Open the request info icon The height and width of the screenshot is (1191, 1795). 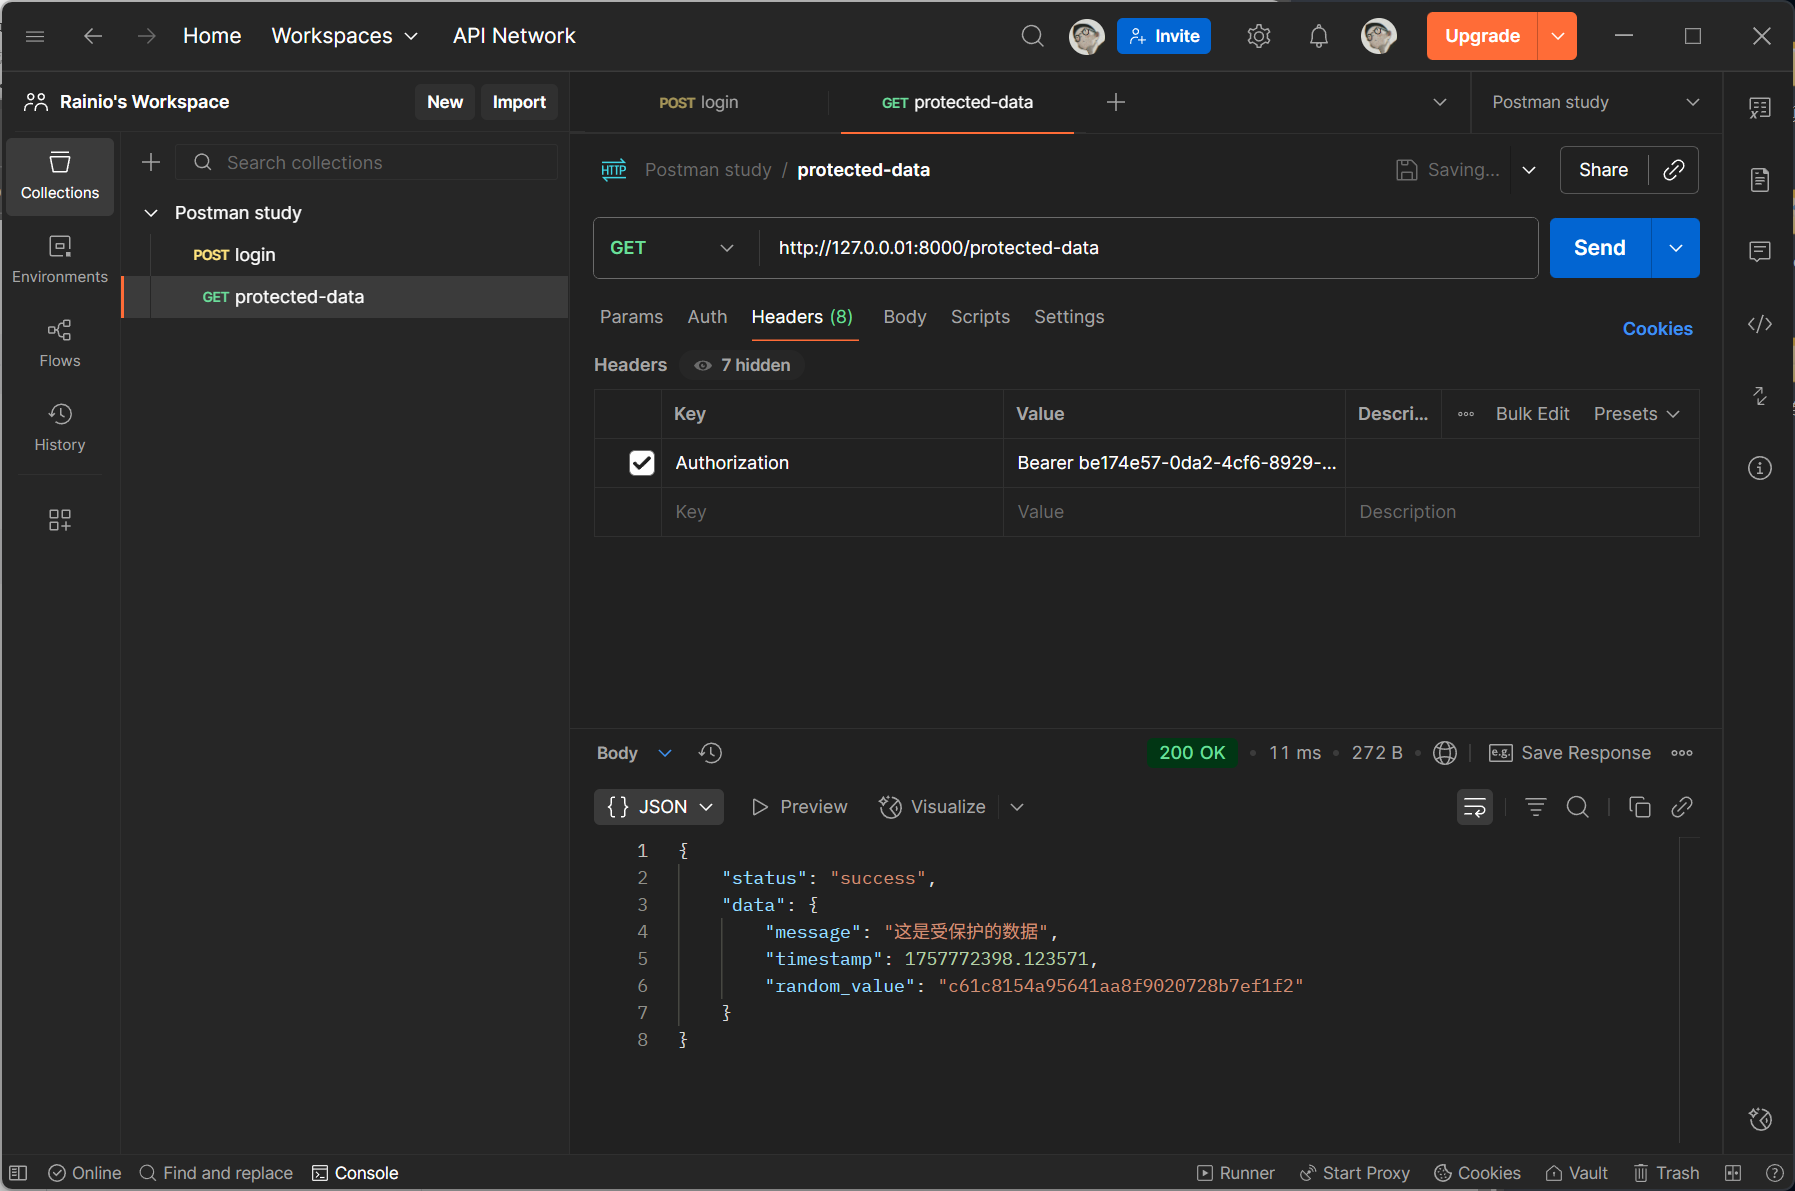[1760, 468]
